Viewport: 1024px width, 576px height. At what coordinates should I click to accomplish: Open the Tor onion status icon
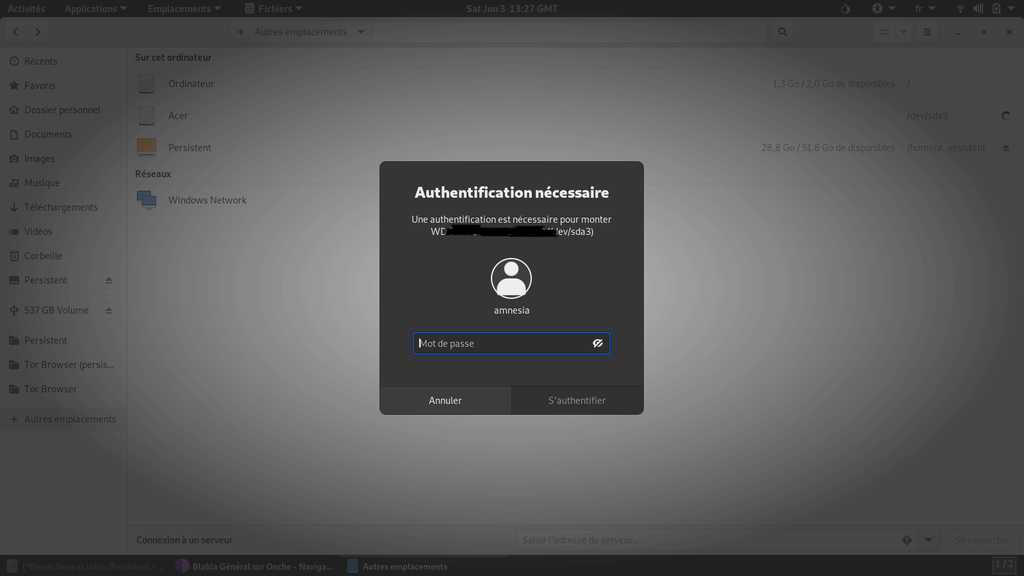[845, 9]
